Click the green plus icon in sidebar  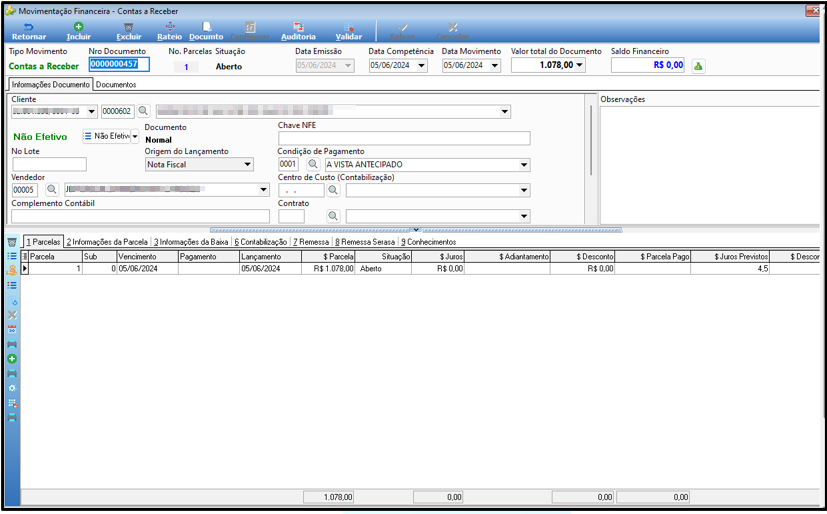12,359
